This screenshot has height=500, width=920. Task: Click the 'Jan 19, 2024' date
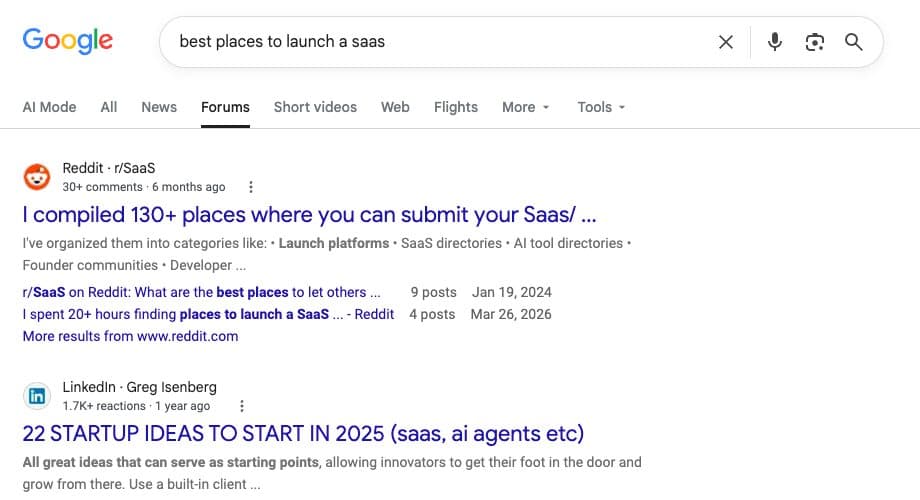tap(512, 292)
